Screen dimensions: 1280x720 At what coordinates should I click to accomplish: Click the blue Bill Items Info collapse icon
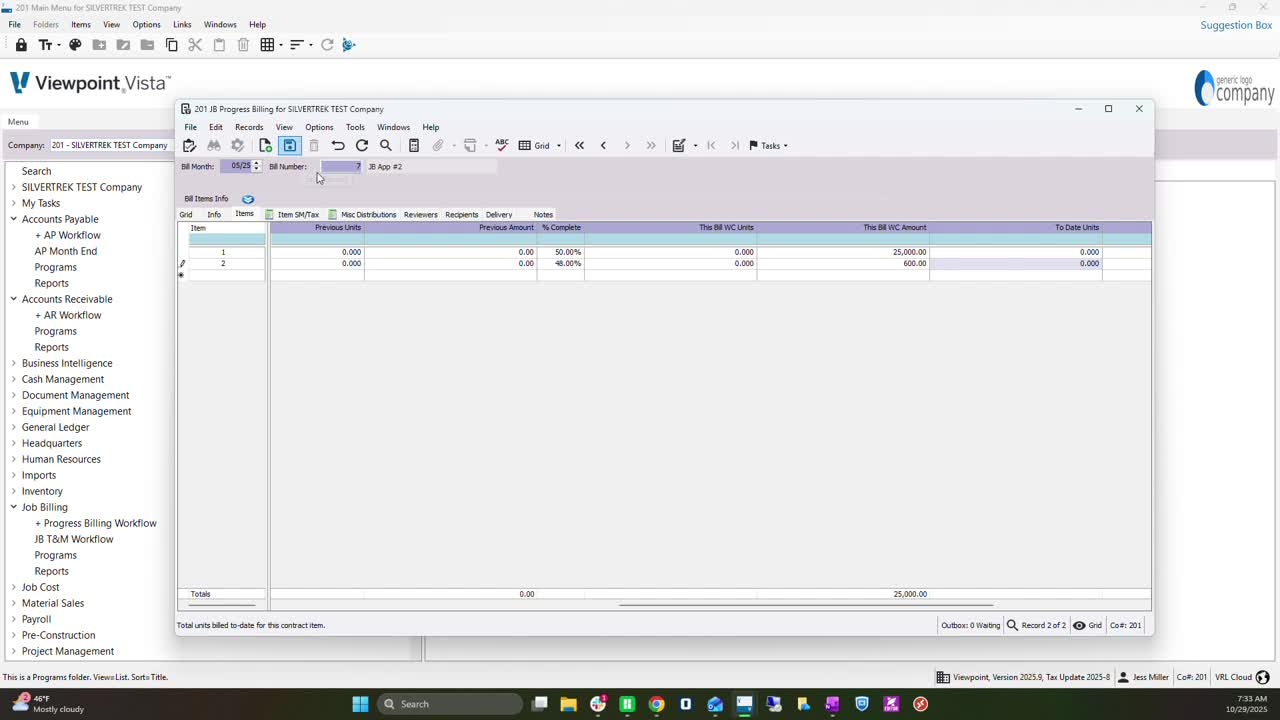(248, 199)
